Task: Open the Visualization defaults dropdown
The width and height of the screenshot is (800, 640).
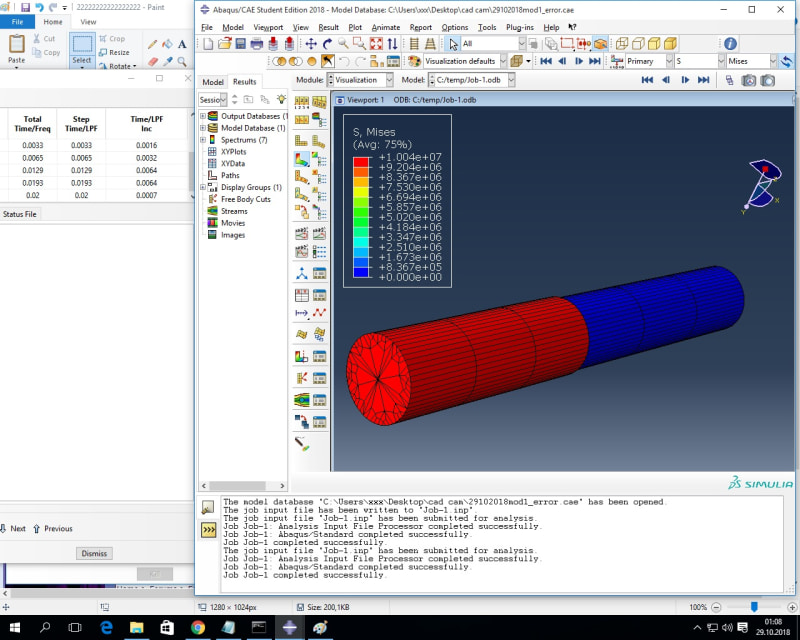Action: click(x=503, y=61)
